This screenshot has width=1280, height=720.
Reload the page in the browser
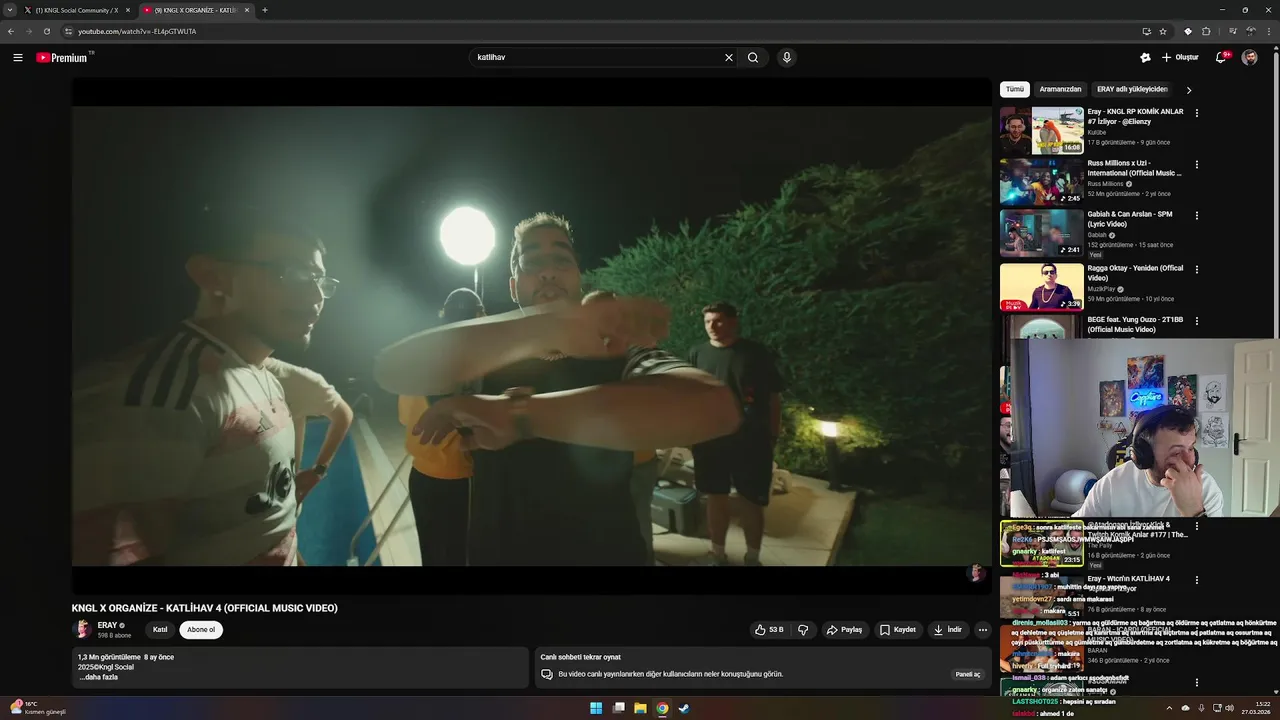tap(46, 31)
